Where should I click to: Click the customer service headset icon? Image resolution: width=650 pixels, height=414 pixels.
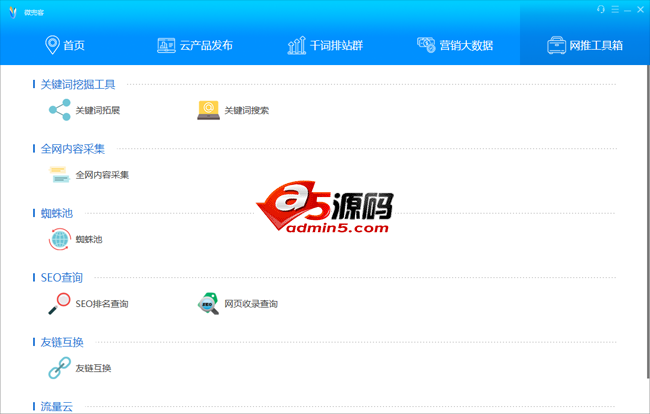(x=601, y=9)
